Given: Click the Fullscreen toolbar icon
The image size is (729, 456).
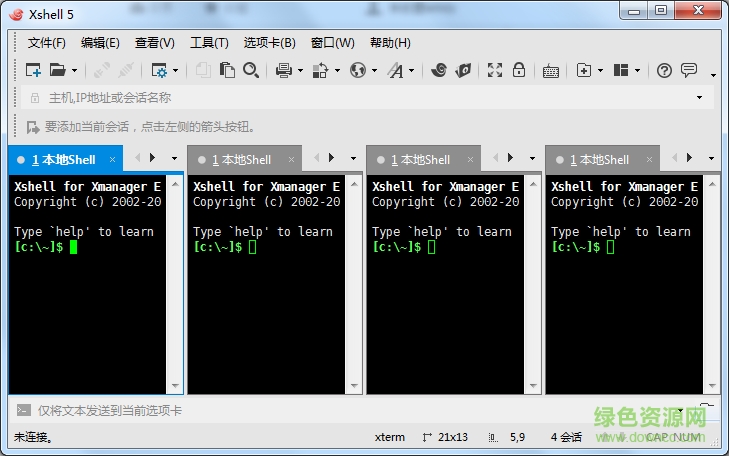Looking at the screenshot, I should [494, 70].
